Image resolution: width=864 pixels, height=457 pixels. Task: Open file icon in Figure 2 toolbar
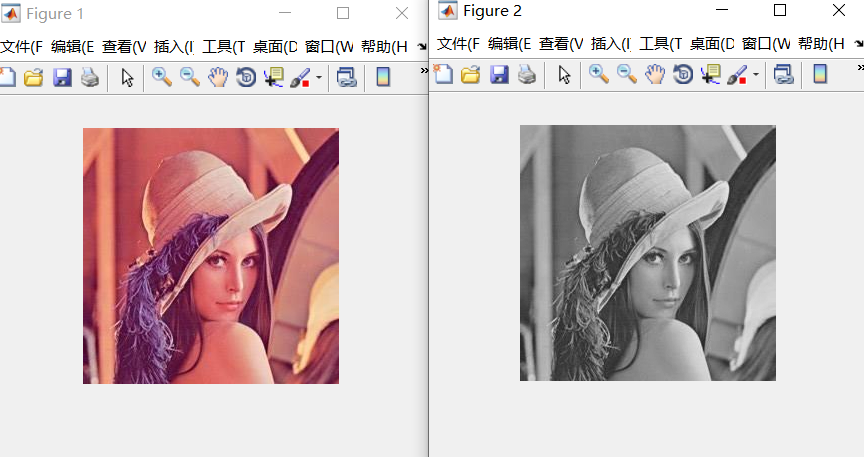[471, 74]
